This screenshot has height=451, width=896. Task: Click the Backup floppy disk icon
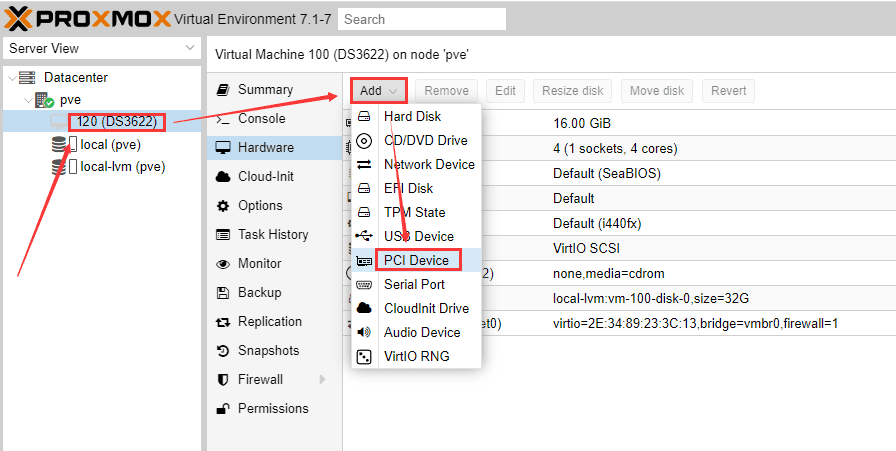click(223, 293)
